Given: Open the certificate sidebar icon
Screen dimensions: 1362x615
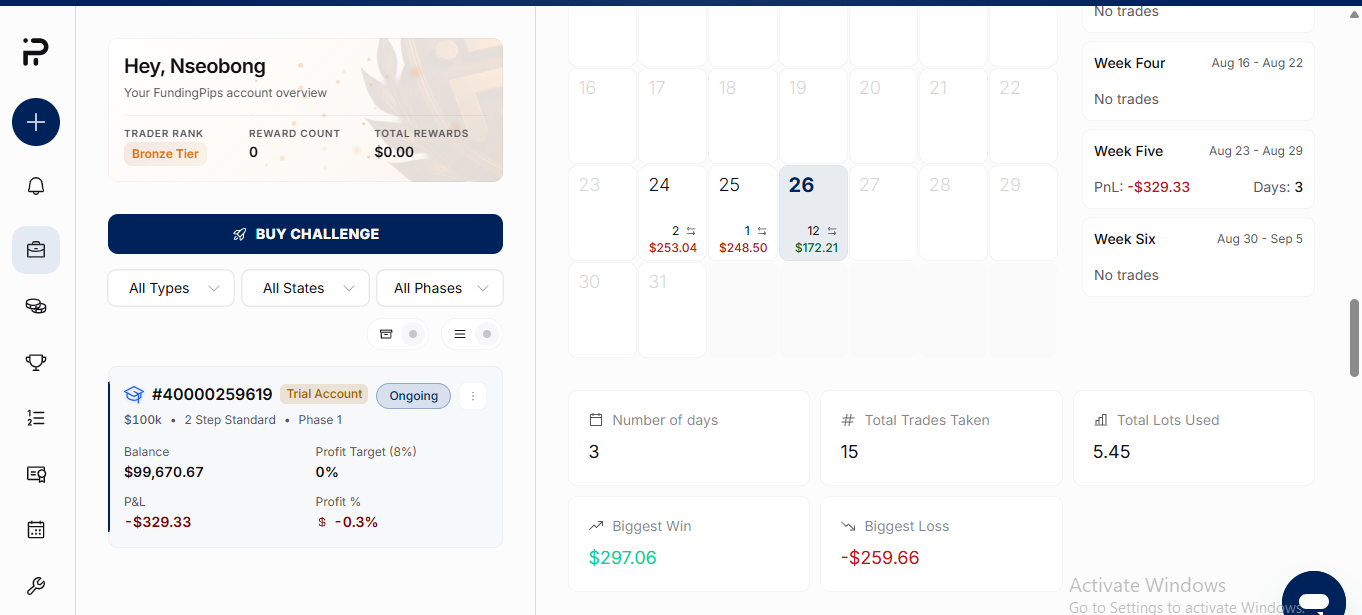Looking at the screenshot, I should (36, 474).
